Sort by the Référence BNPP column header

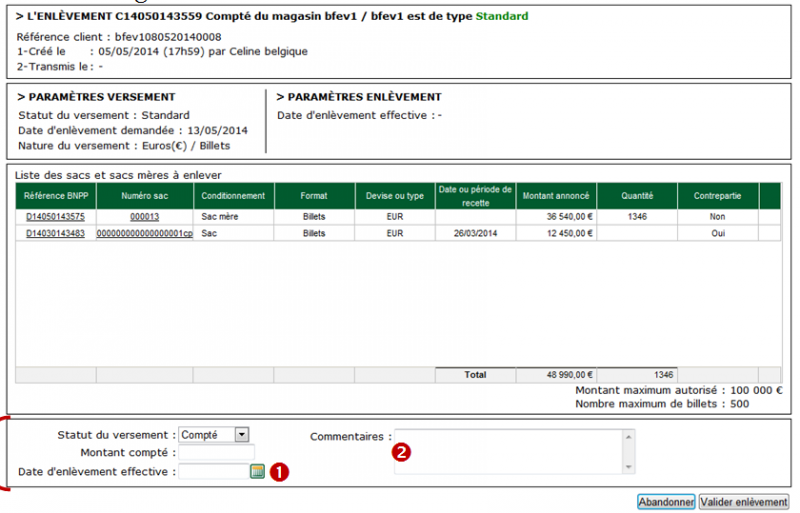point(56,196)
